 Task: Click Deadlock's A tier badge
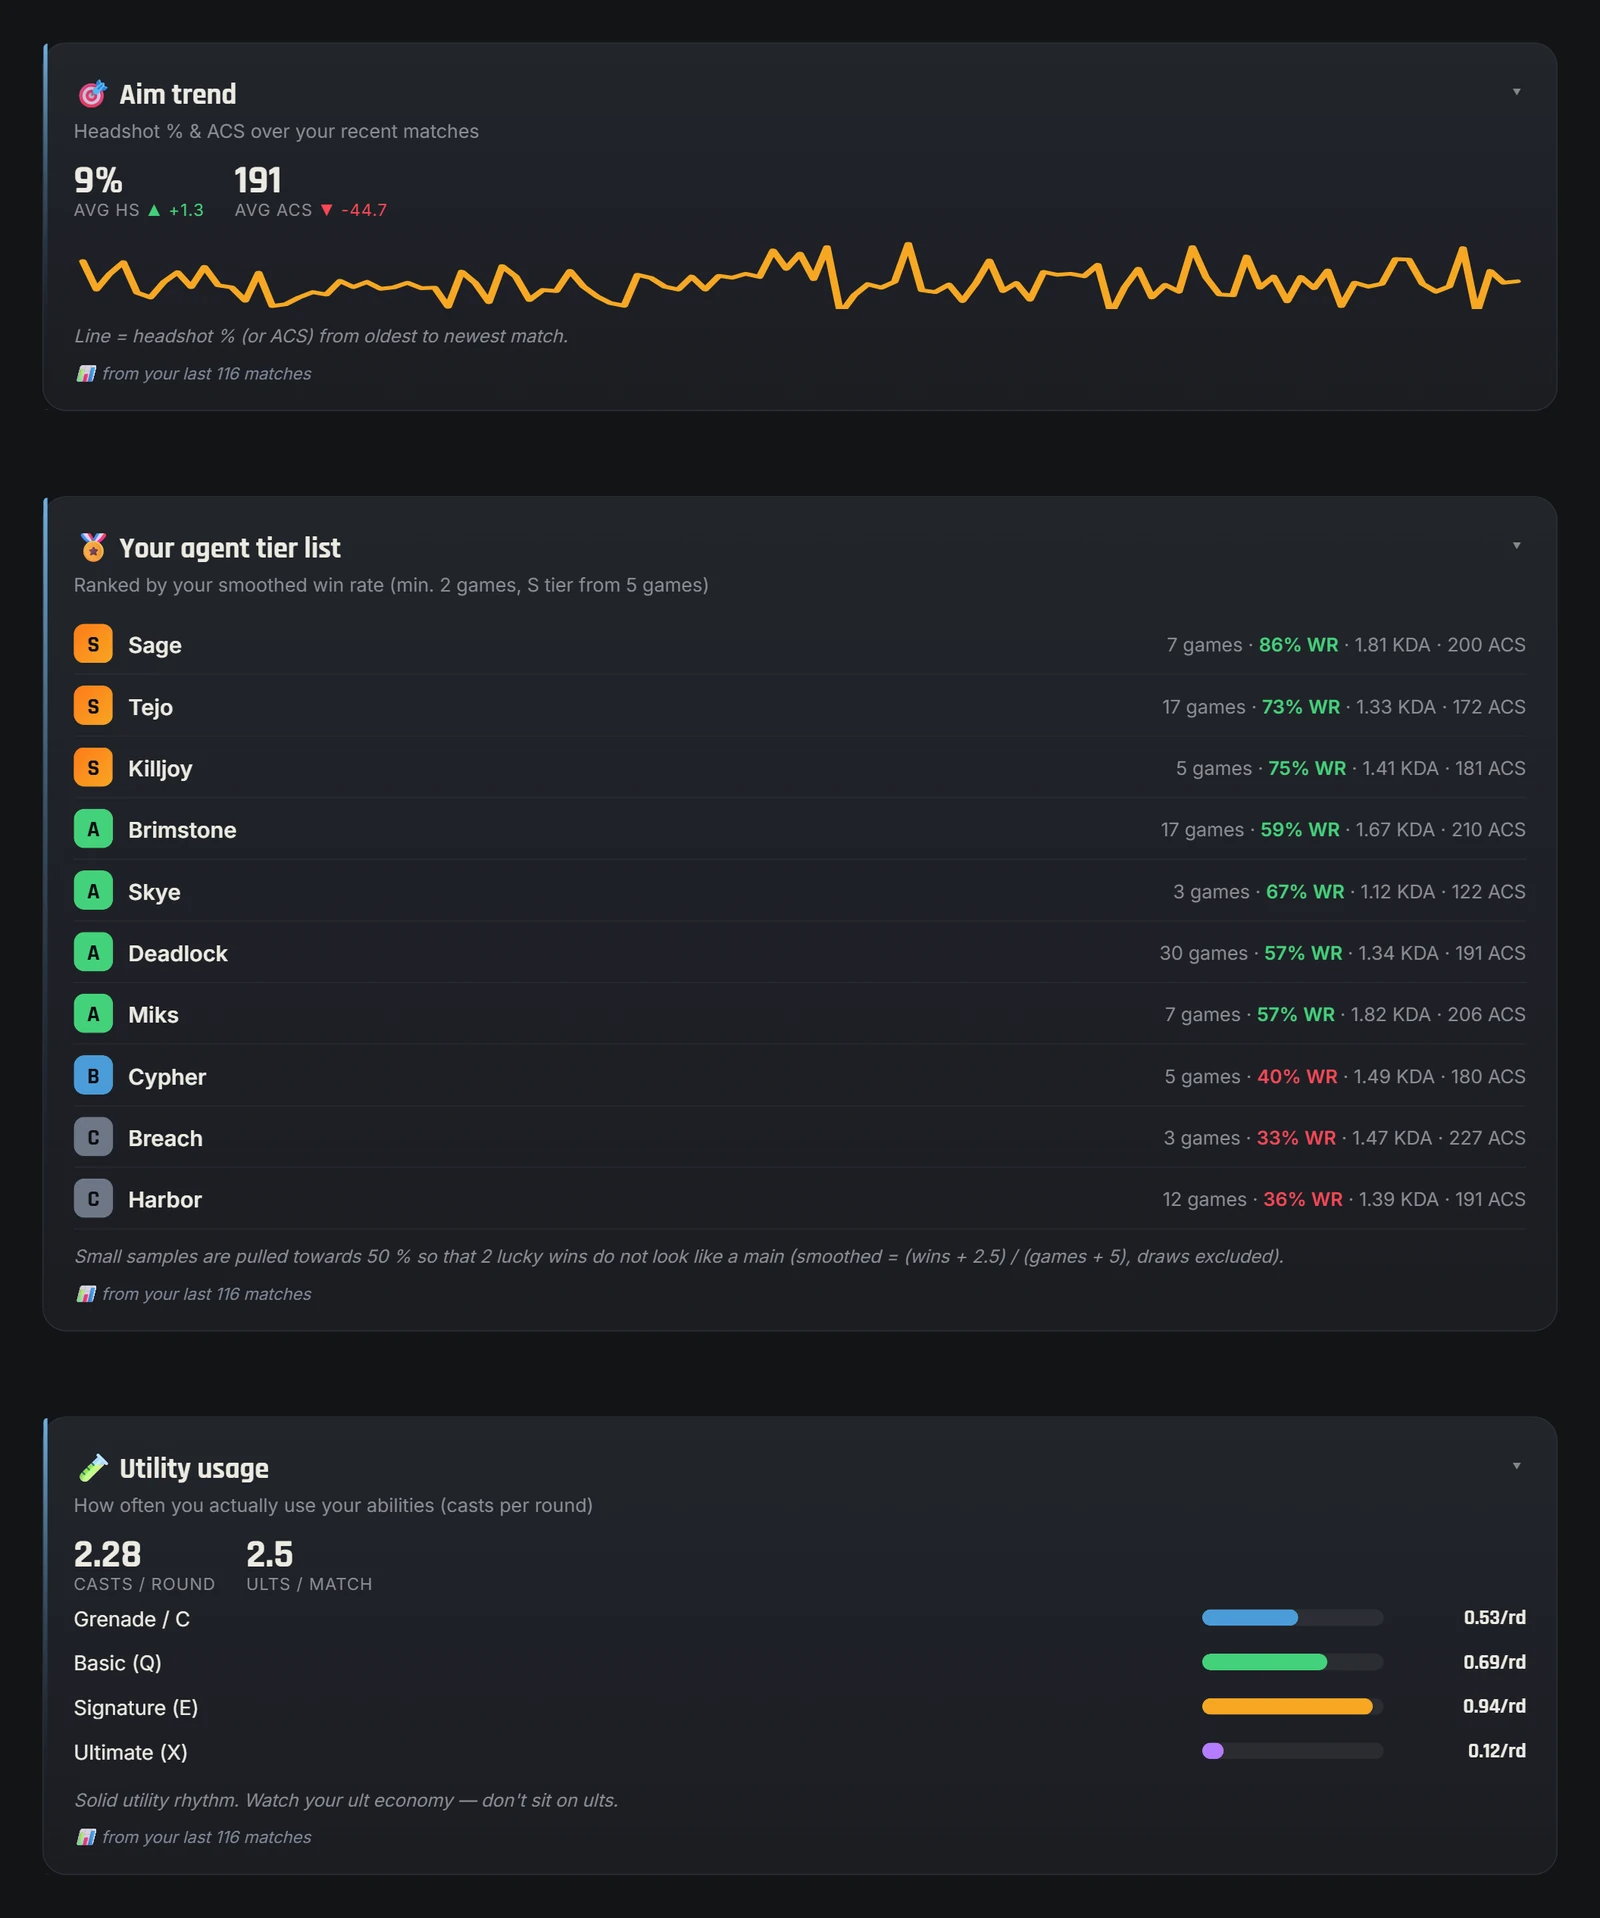coord(93,953)
